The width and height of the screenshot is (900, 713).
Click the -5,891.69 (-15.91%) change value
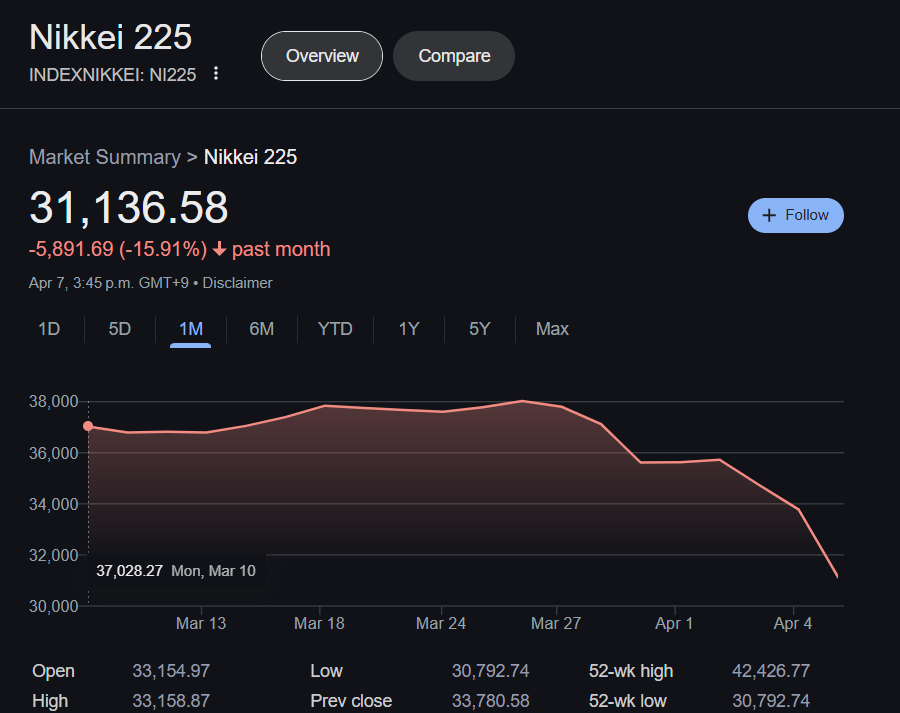point(118,249)
